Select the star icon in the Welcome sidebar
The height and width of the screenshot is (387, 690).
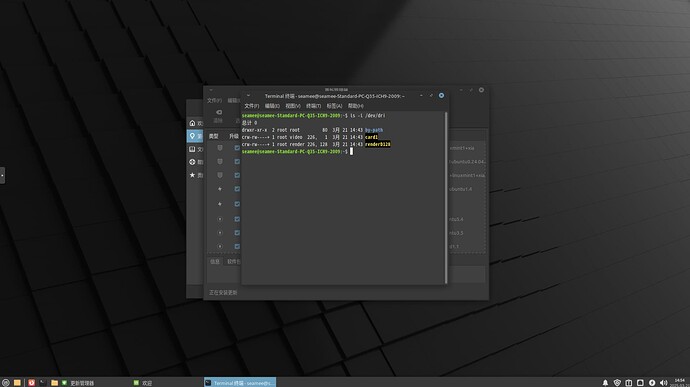point(192,175)
